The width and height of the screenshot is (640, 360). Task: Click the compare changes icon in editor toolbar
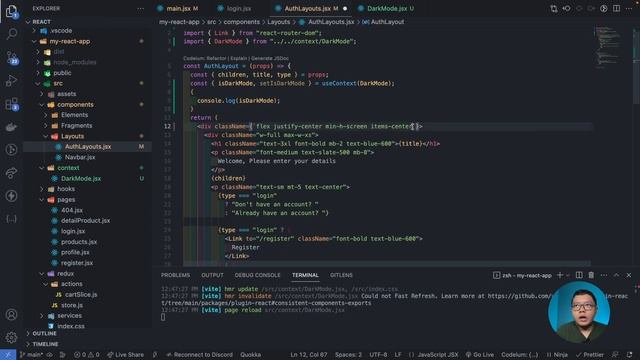554,9
